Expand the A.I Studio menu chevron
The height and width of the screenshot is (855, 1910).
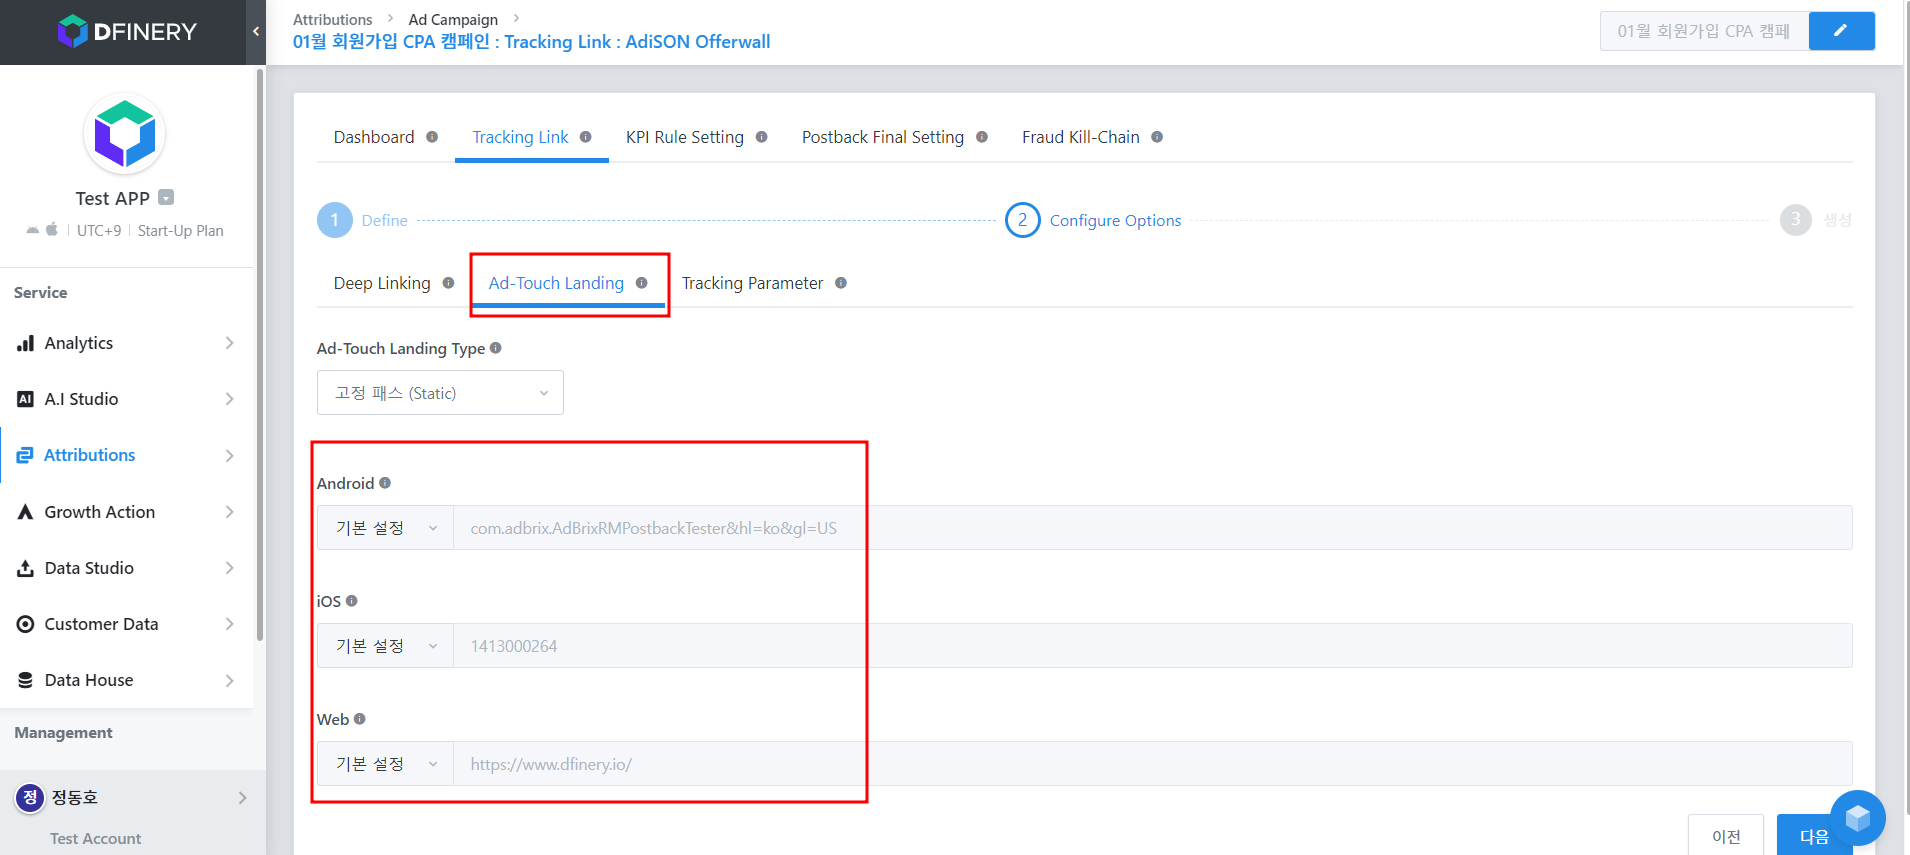coord(229,399)
